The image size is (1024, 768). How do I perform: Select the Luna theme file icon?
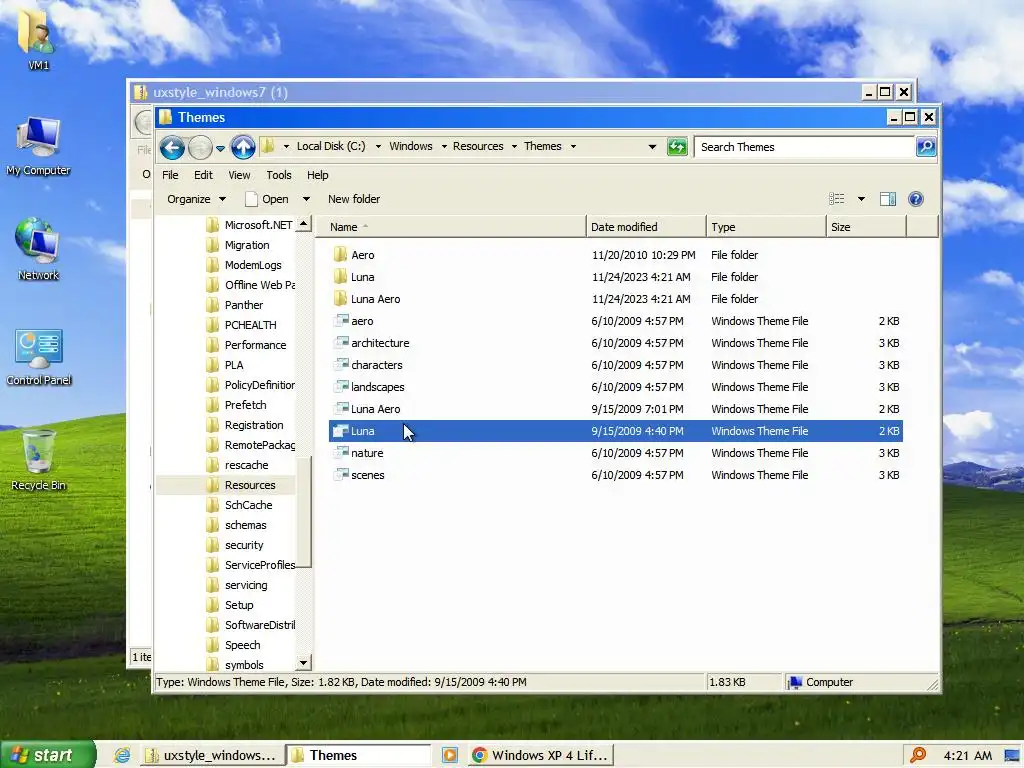pos(340,431)
